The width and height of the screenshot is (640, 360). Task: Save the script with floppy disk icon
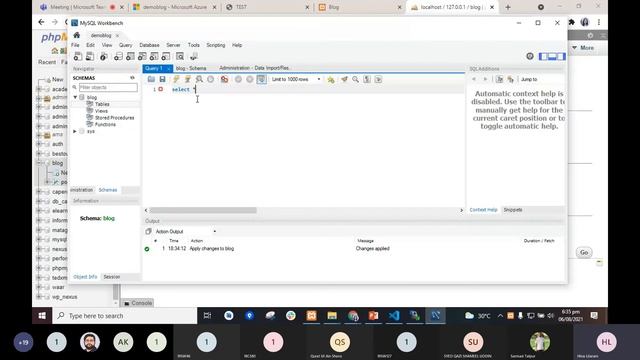[x=162, y=79]
